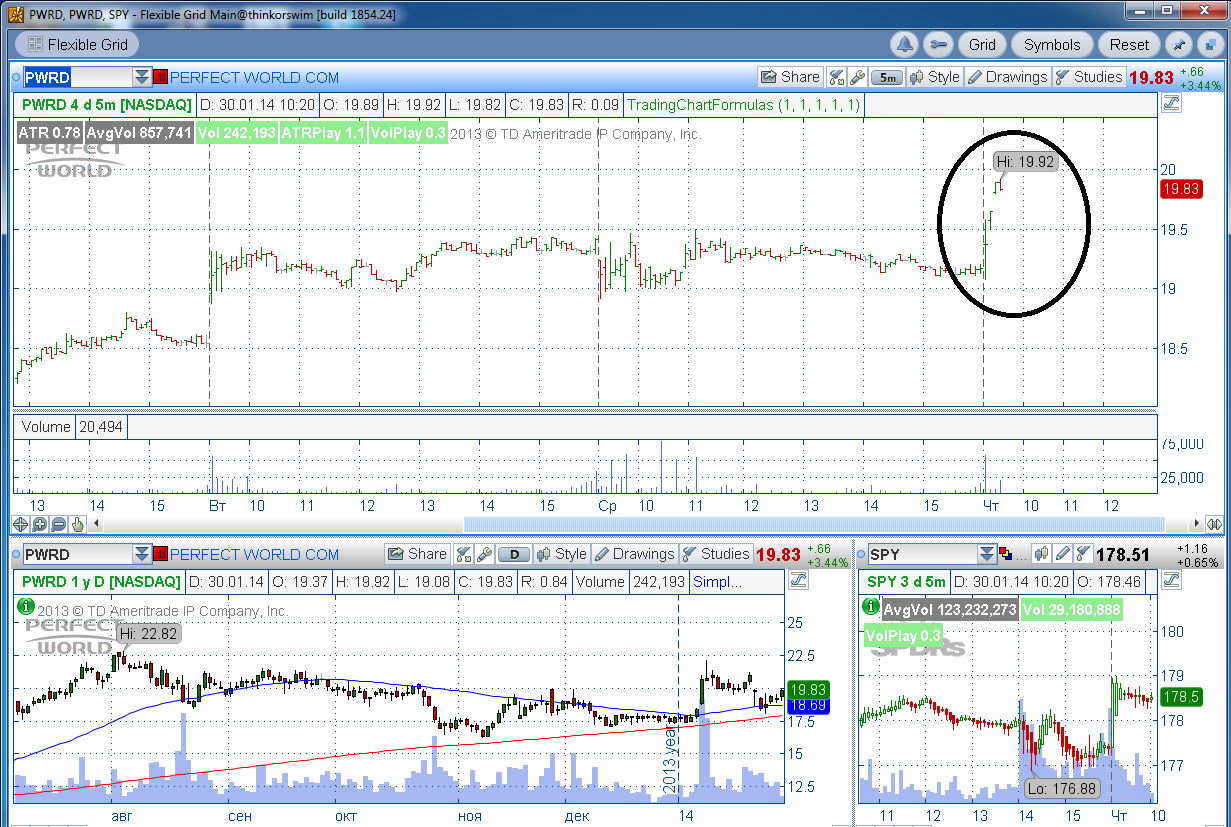Click studies flask icon in SPY toolbar
This screenshot has height=827, width=1231.
coord(1083,554)
